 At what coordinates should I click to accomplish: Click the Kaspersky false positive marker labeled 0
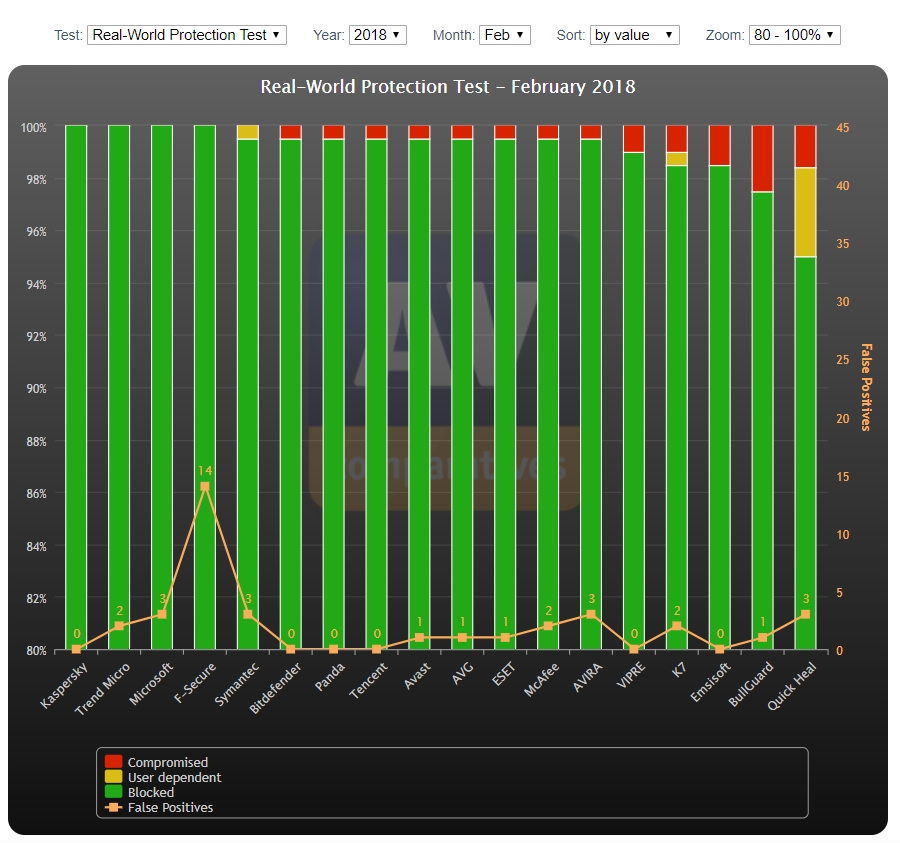(x=76, y=649)
